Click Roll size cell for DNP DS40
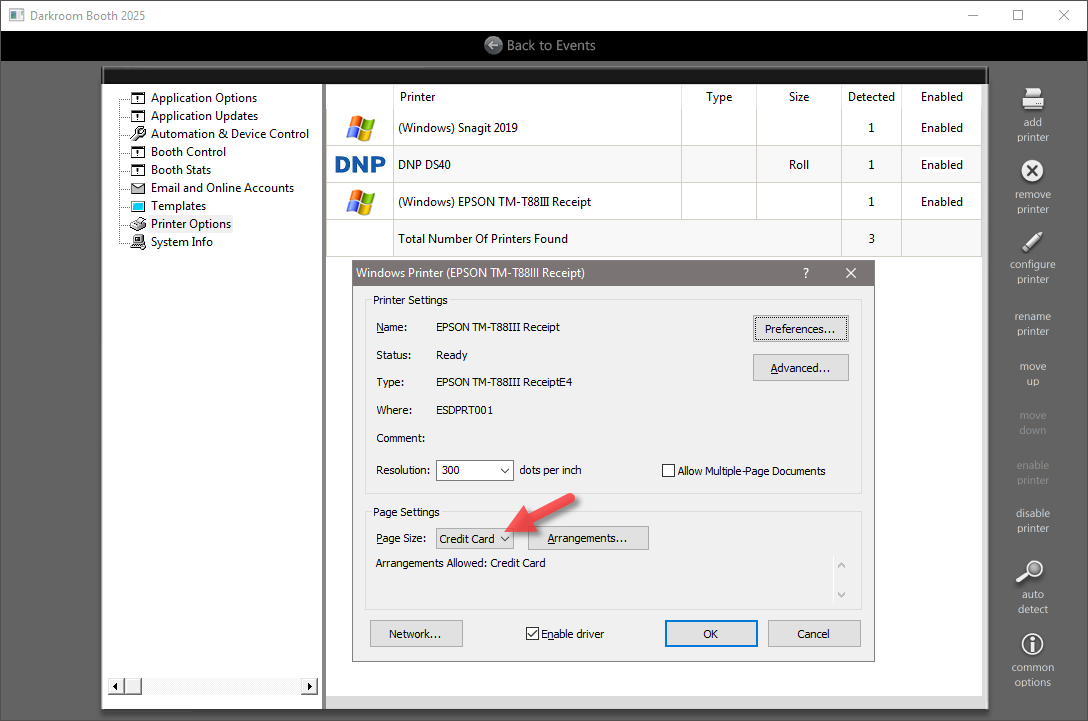The image size is (1088, 721). click(799, 164)
